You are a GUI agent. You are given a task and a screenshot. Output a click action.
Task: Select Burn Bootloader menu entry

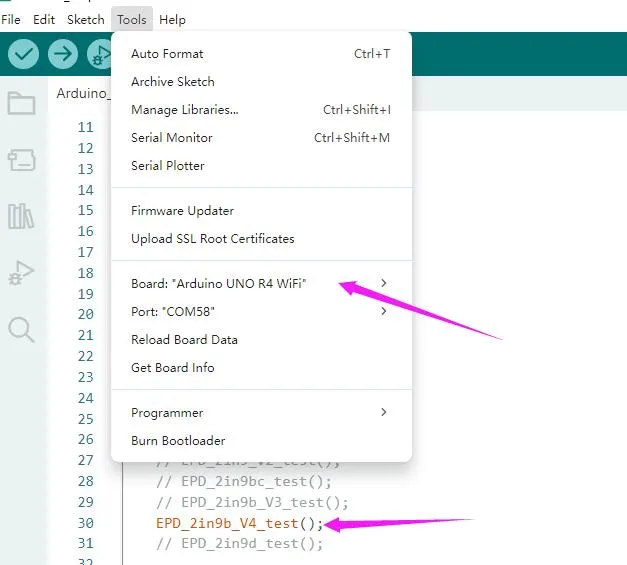(261, 441)
